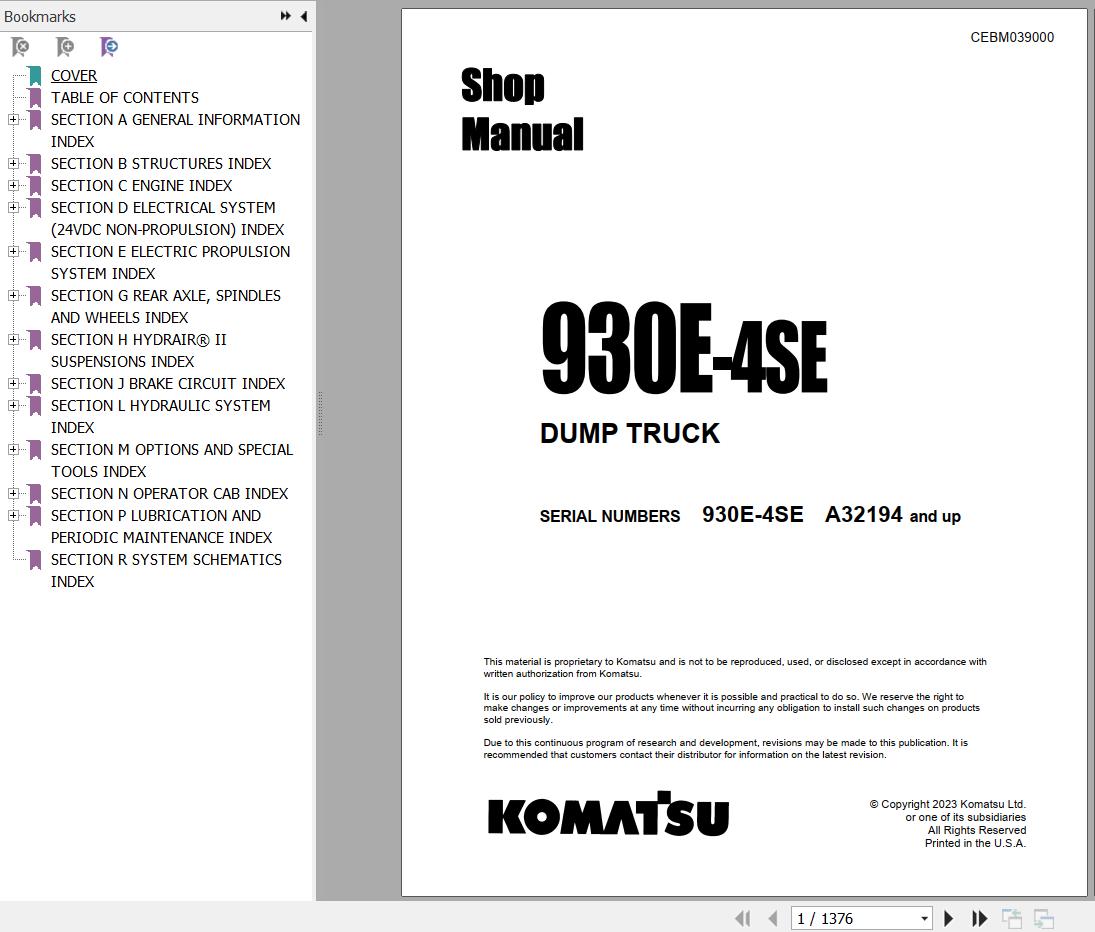Go to the first page
The image size is (1095, 932).
[743, 918]
